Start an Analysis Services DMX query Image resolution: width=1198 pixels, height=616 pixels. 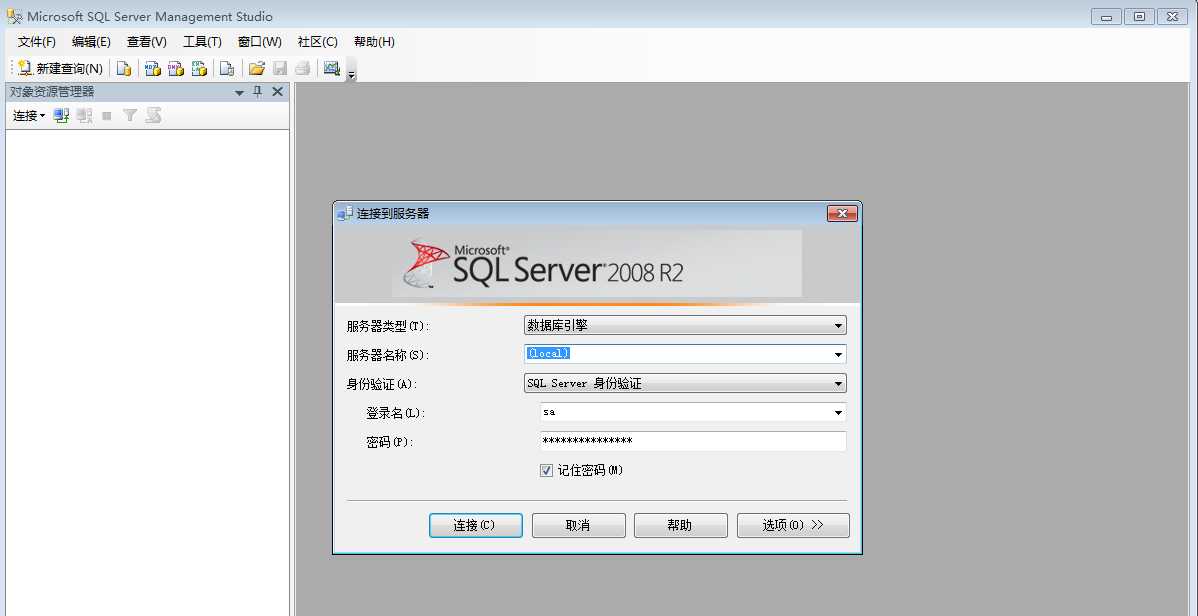coord(176,69)
